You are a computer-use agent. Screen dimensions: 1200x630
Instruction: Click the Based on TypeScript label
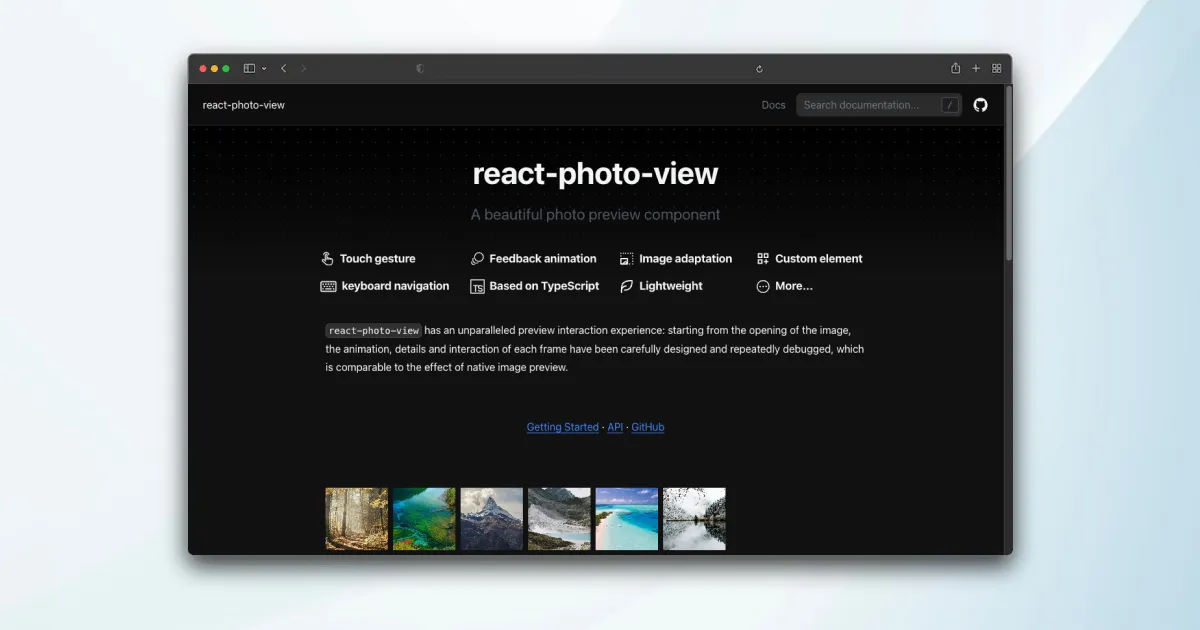click(x=544, y=286)
